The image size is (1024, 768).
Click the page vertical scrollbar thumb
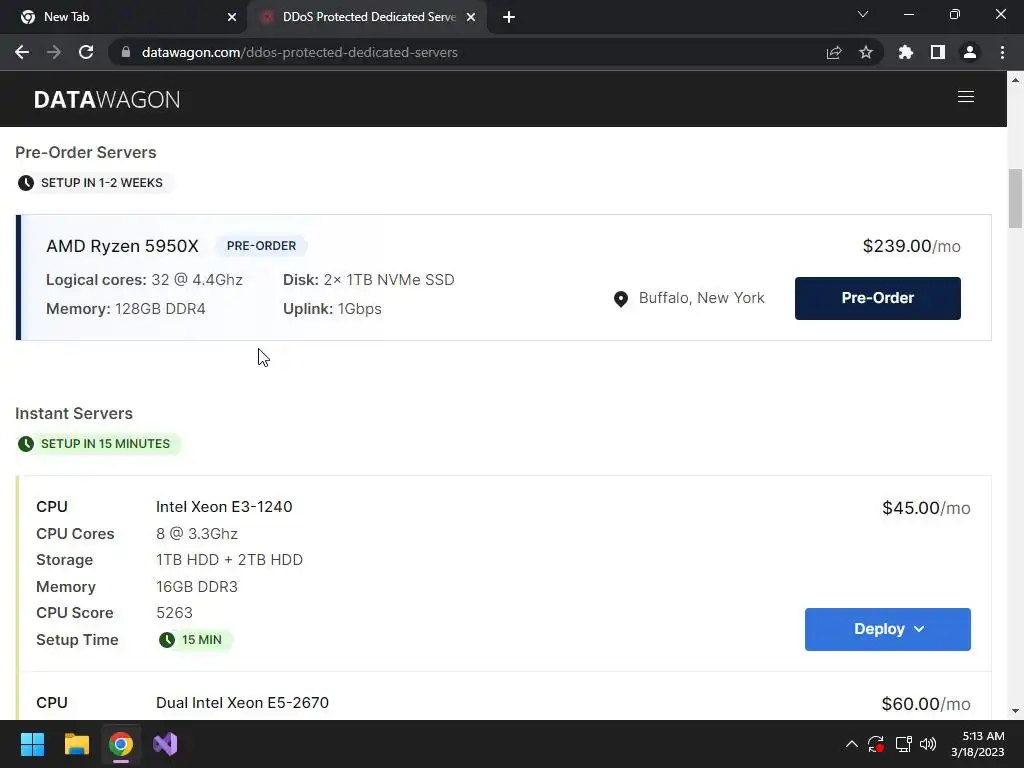[x=1015, y=199]
